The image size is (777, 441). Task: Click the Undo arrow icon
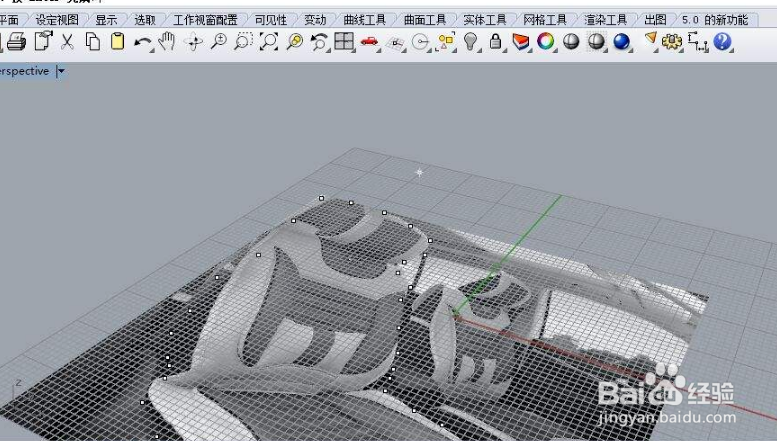tap(143, 43)
